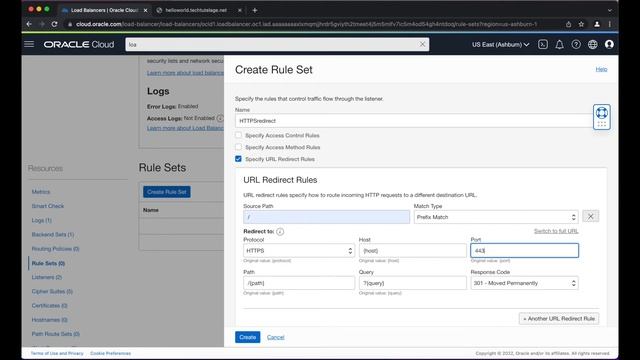This screenshot has width=640, height=360.
Task: Select Metrics in the Resources list
Action: (41, 192)
